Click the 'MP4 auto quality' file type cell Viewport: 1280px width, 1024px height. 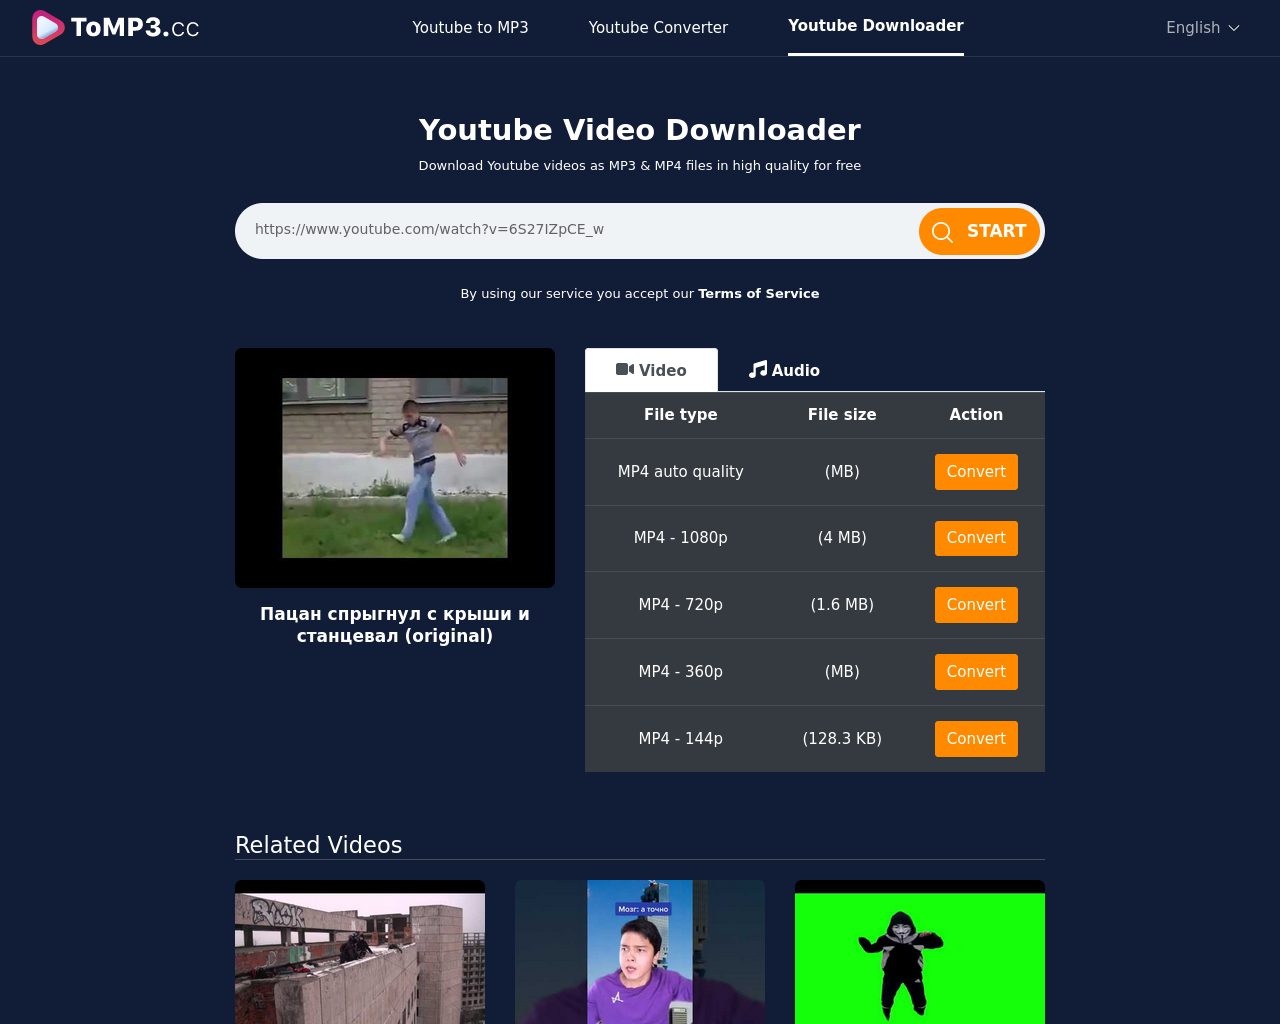[x=681, y=472]
